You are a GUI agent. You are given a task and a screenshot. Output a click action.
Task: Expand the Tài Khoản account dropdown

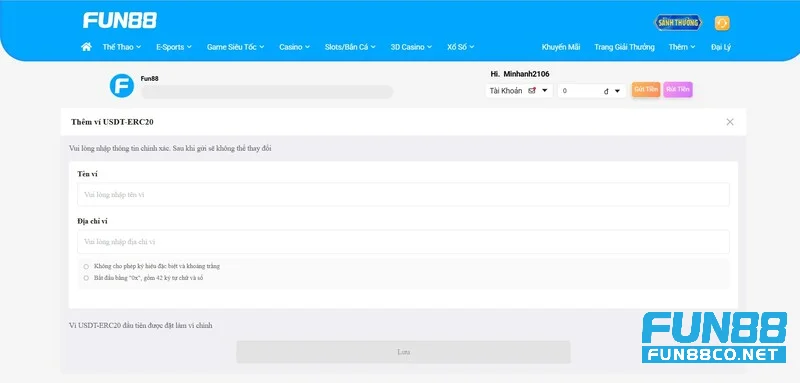519,91
